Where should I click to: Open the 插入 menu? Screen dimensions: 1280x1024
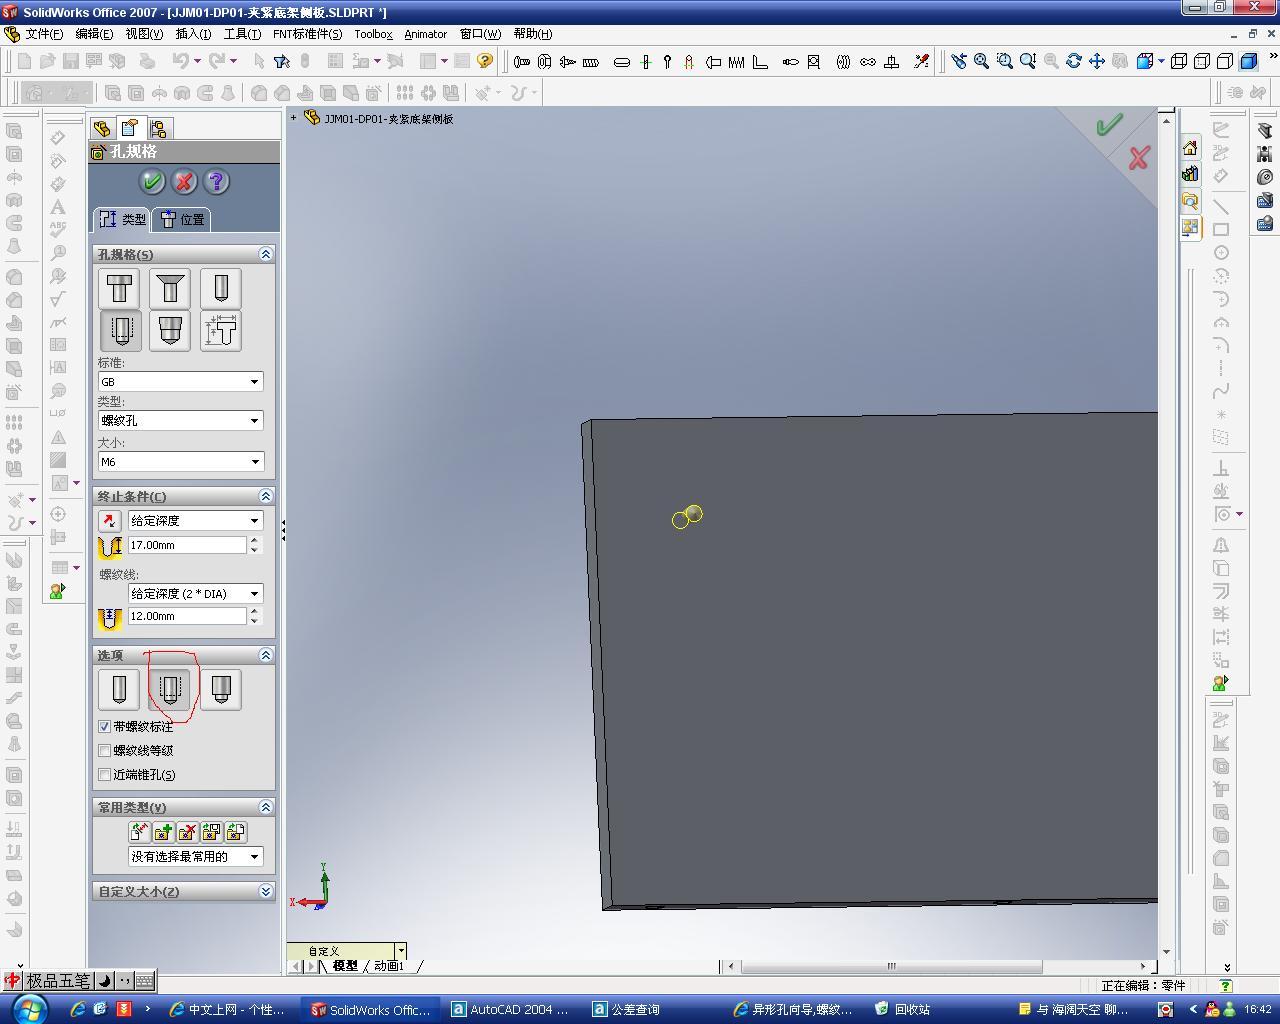click(193, 34)
